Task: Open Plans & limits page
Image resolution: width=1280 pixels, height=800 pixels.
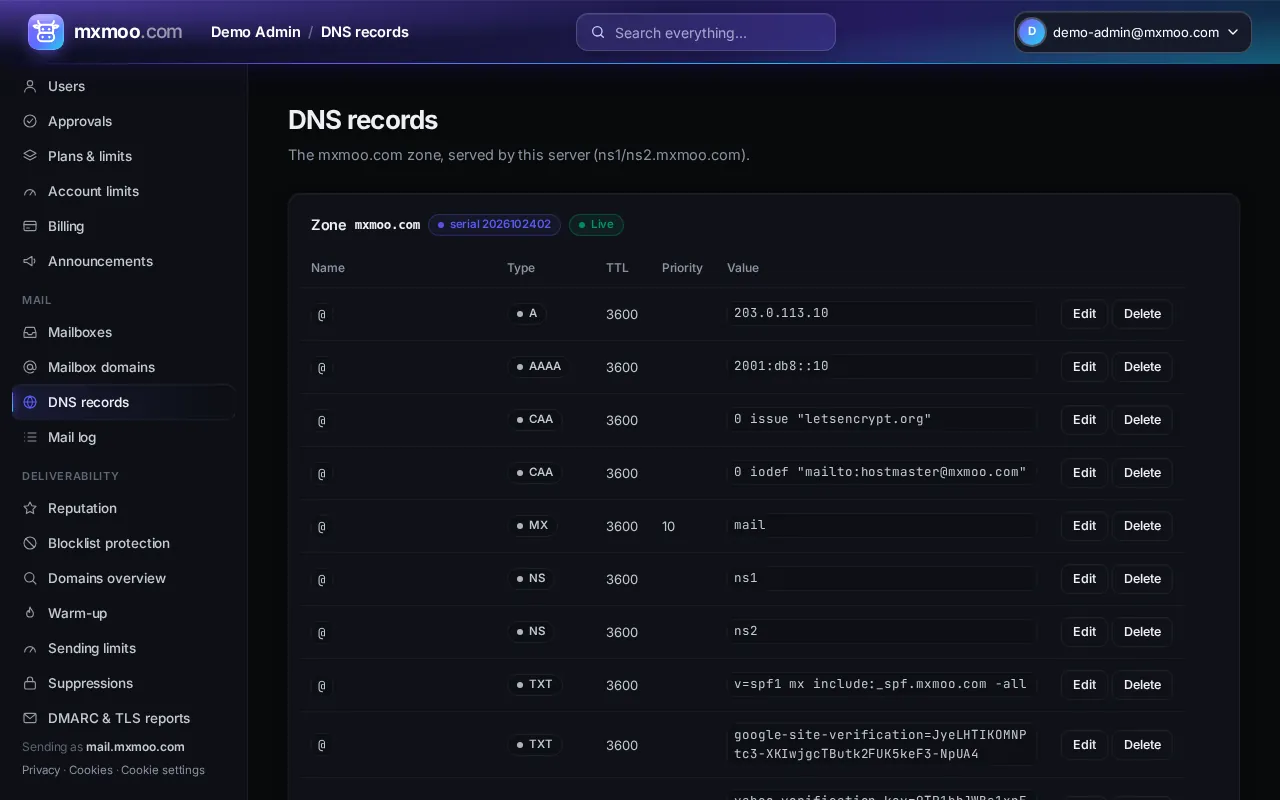Action: pos(124,156)
